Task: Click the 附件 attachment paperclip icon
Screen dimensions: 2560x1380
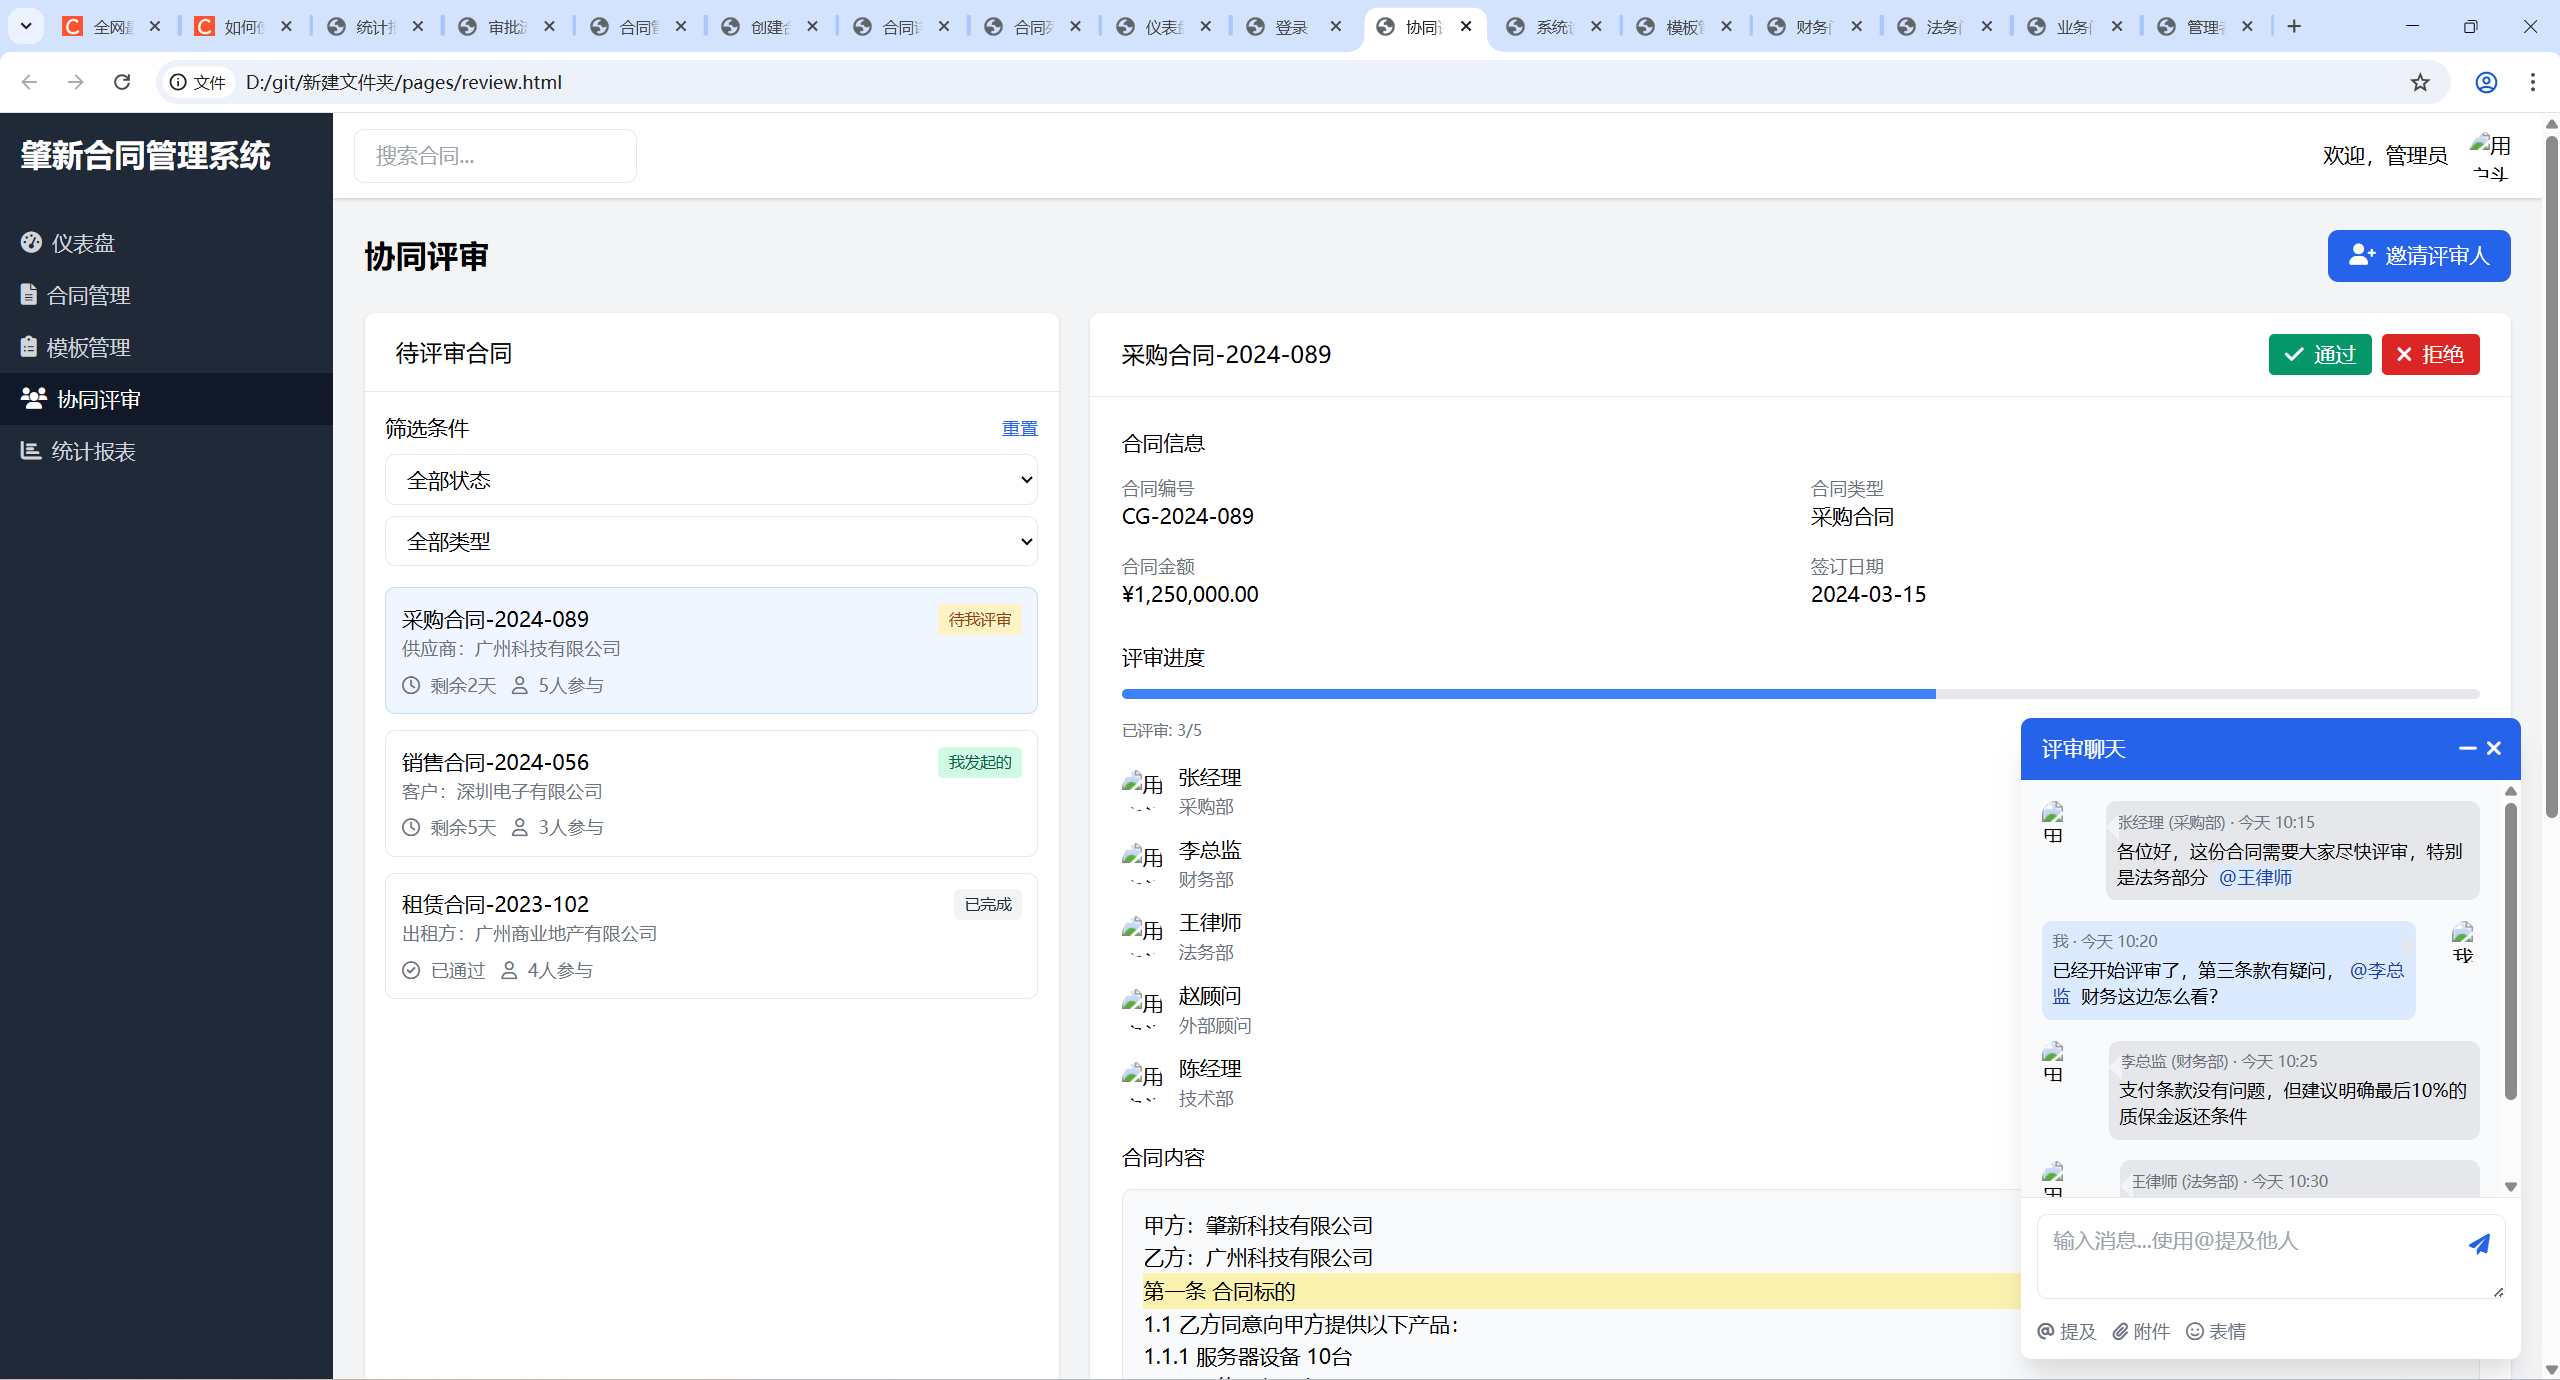Action: 2121,1331
